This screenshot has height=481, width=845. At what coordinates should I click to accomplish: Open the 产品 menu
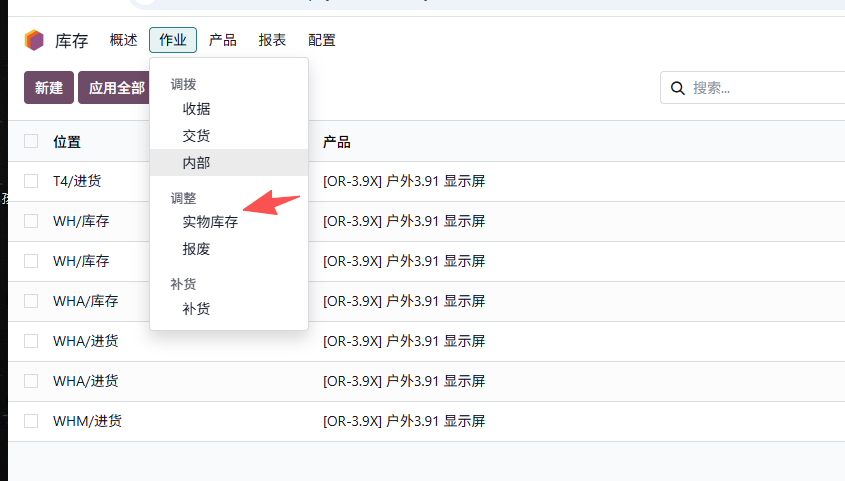223,40
